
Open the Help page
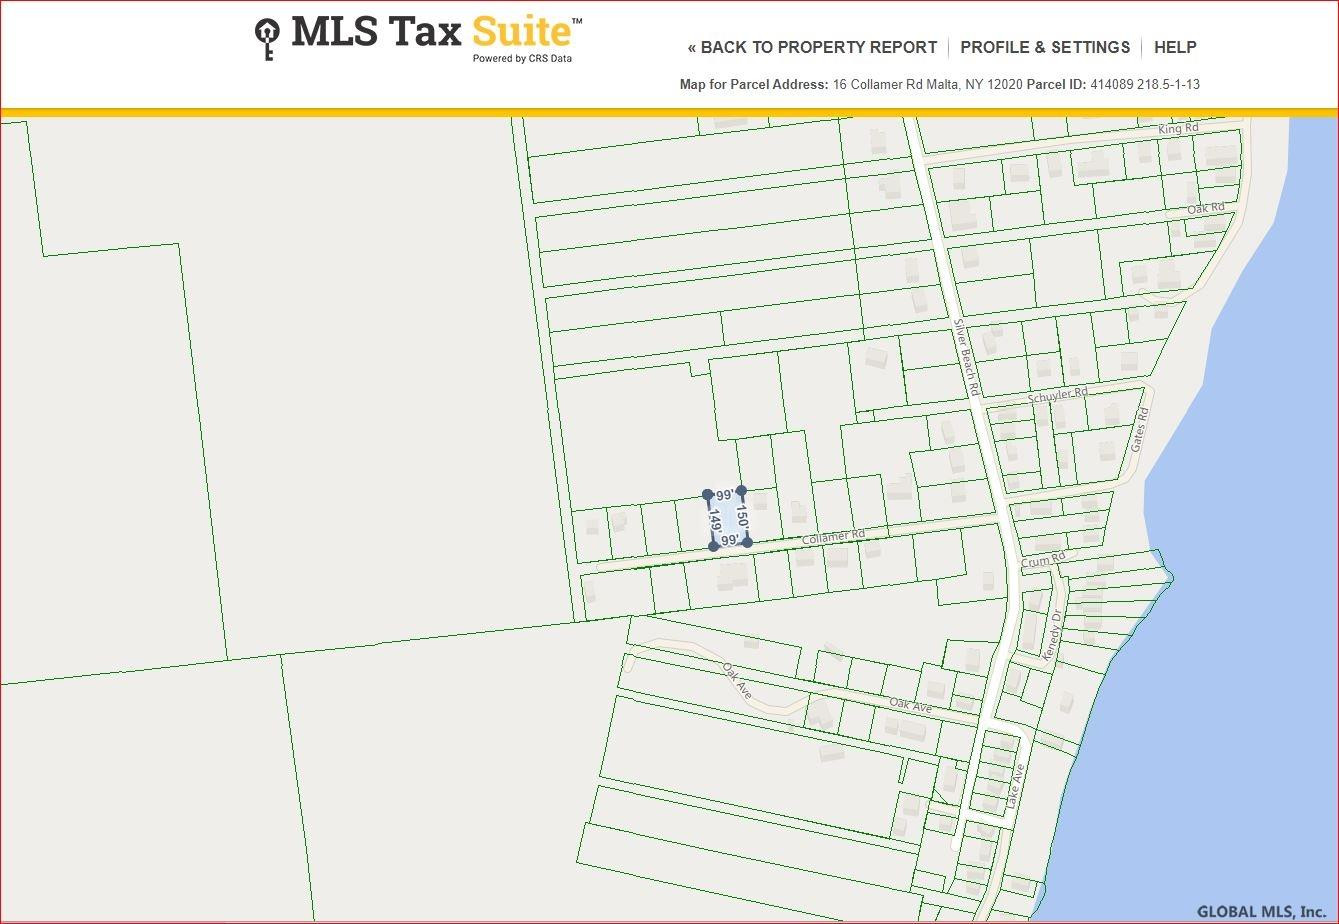click(x=1175, y=47)
